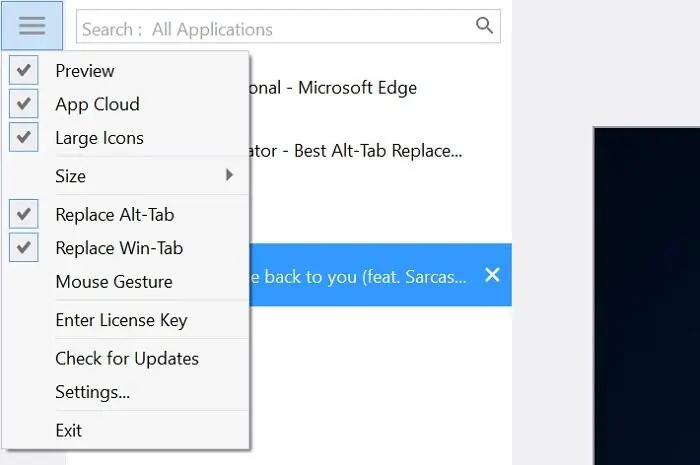700x465 pixels.
Task: Turn off Replace Win-Tab
Action: [x=24, y=247]
